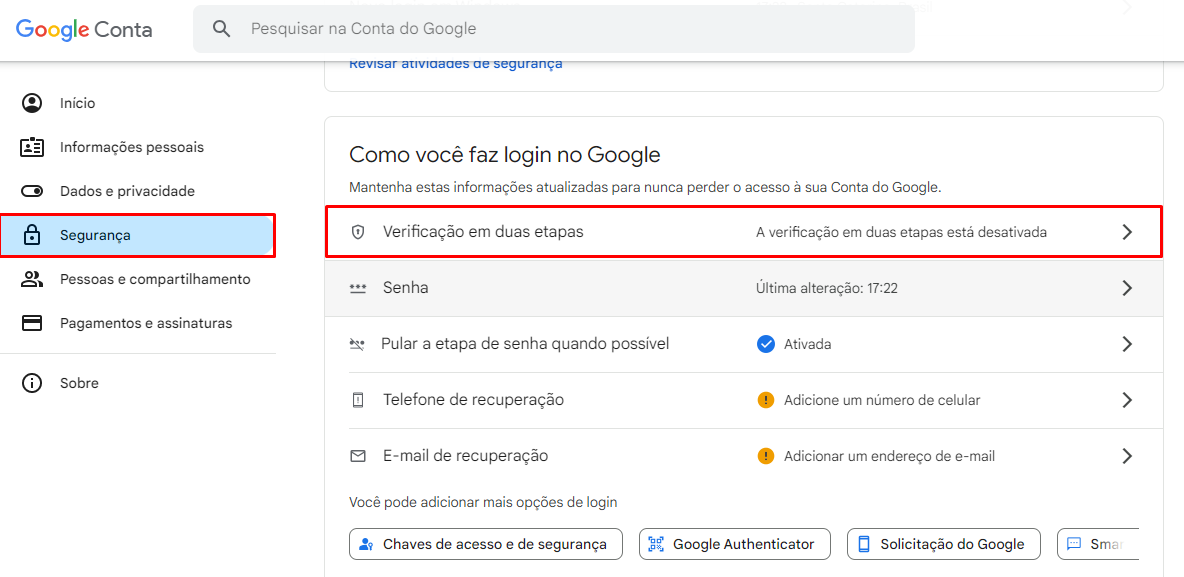Viewport: 1184px width, 577px height.
Task: Click the Informações pessoais ID card icon
Action: (x=32, y=147)
